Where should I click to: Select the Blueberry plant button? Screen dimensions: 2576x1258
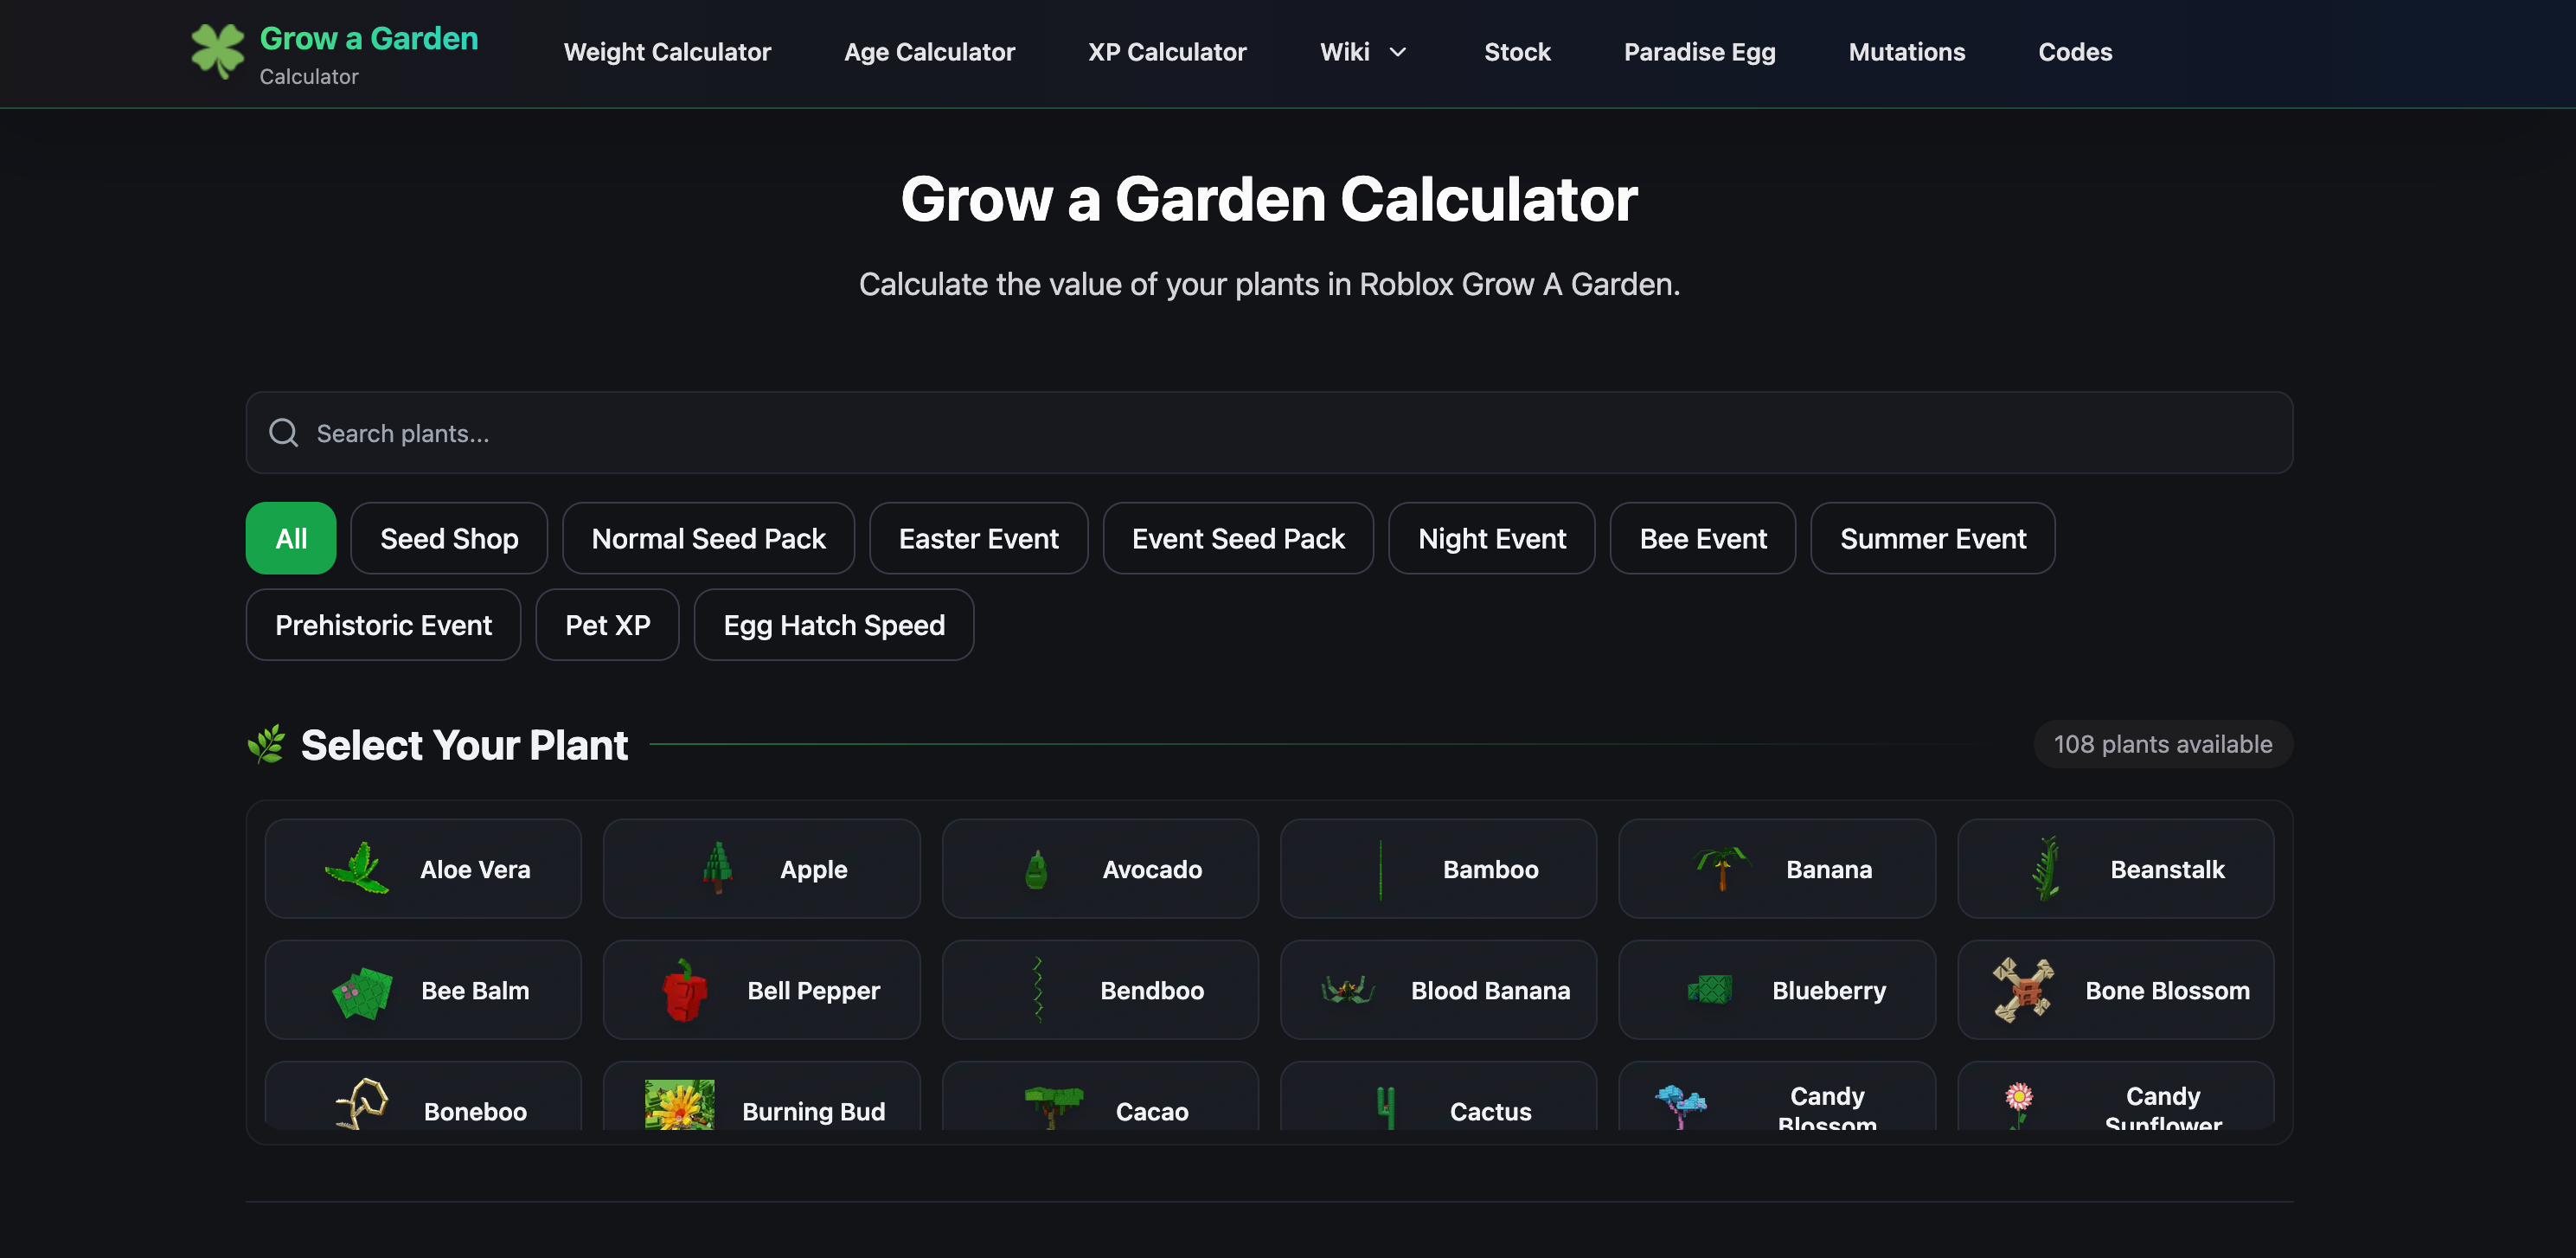[x=1776, y=990]
